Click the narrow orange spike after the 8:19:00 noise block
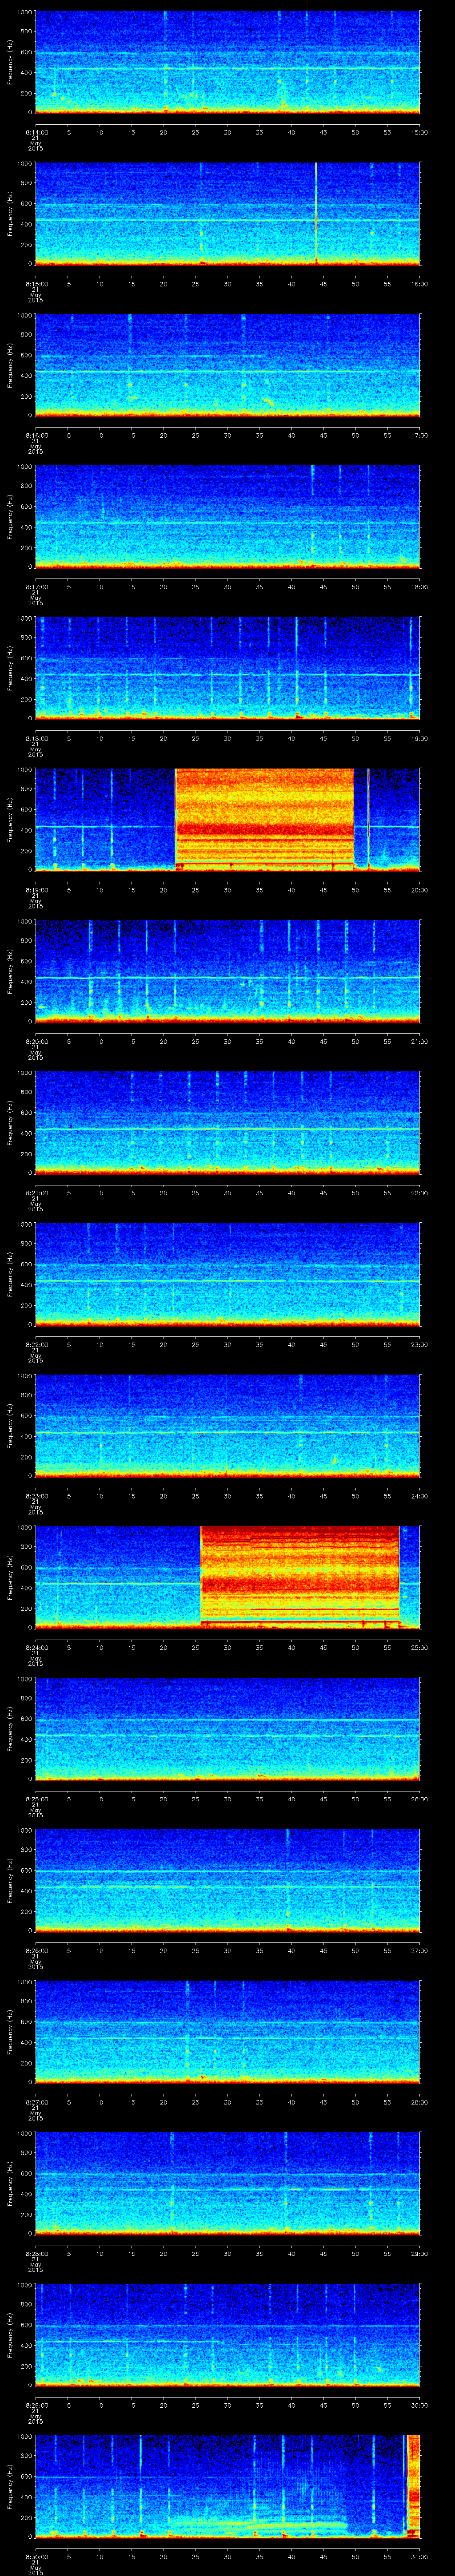The height and width of the screenshot is (2576, 455). tap(368, 819)
